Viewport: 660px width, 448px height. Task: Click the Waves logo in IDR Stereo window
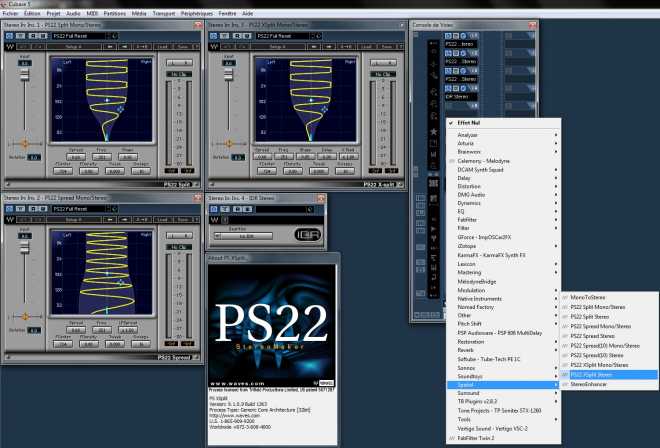tap(214, 219)
